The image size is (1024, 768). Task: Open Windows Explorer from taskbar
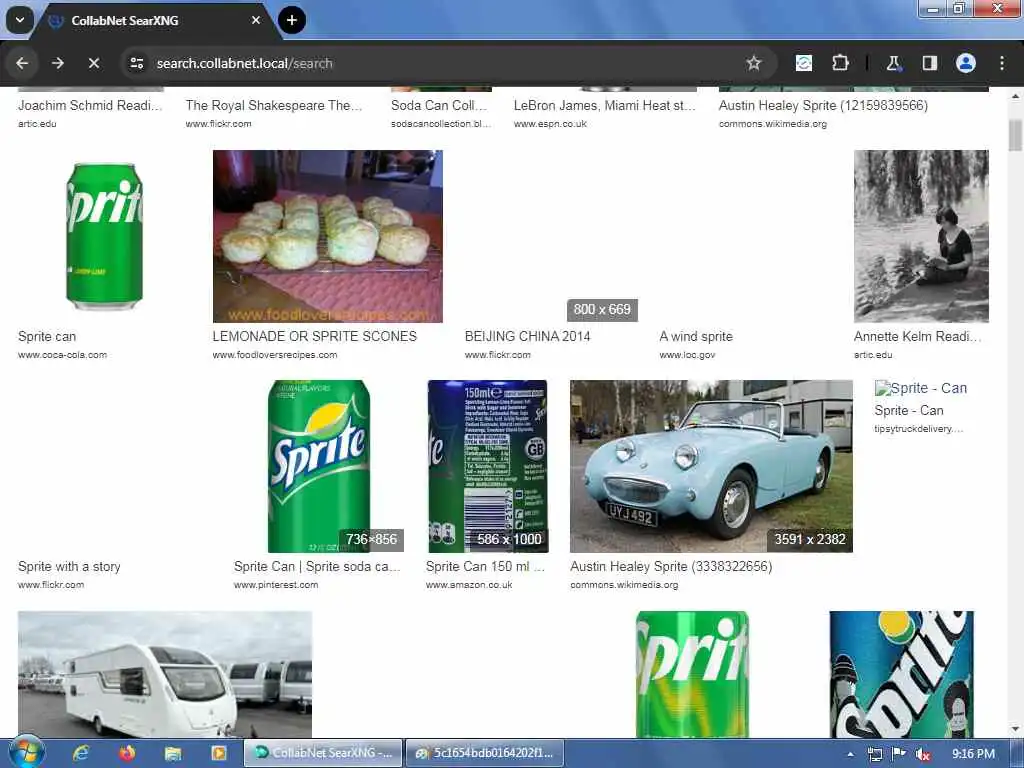(173, 753)
